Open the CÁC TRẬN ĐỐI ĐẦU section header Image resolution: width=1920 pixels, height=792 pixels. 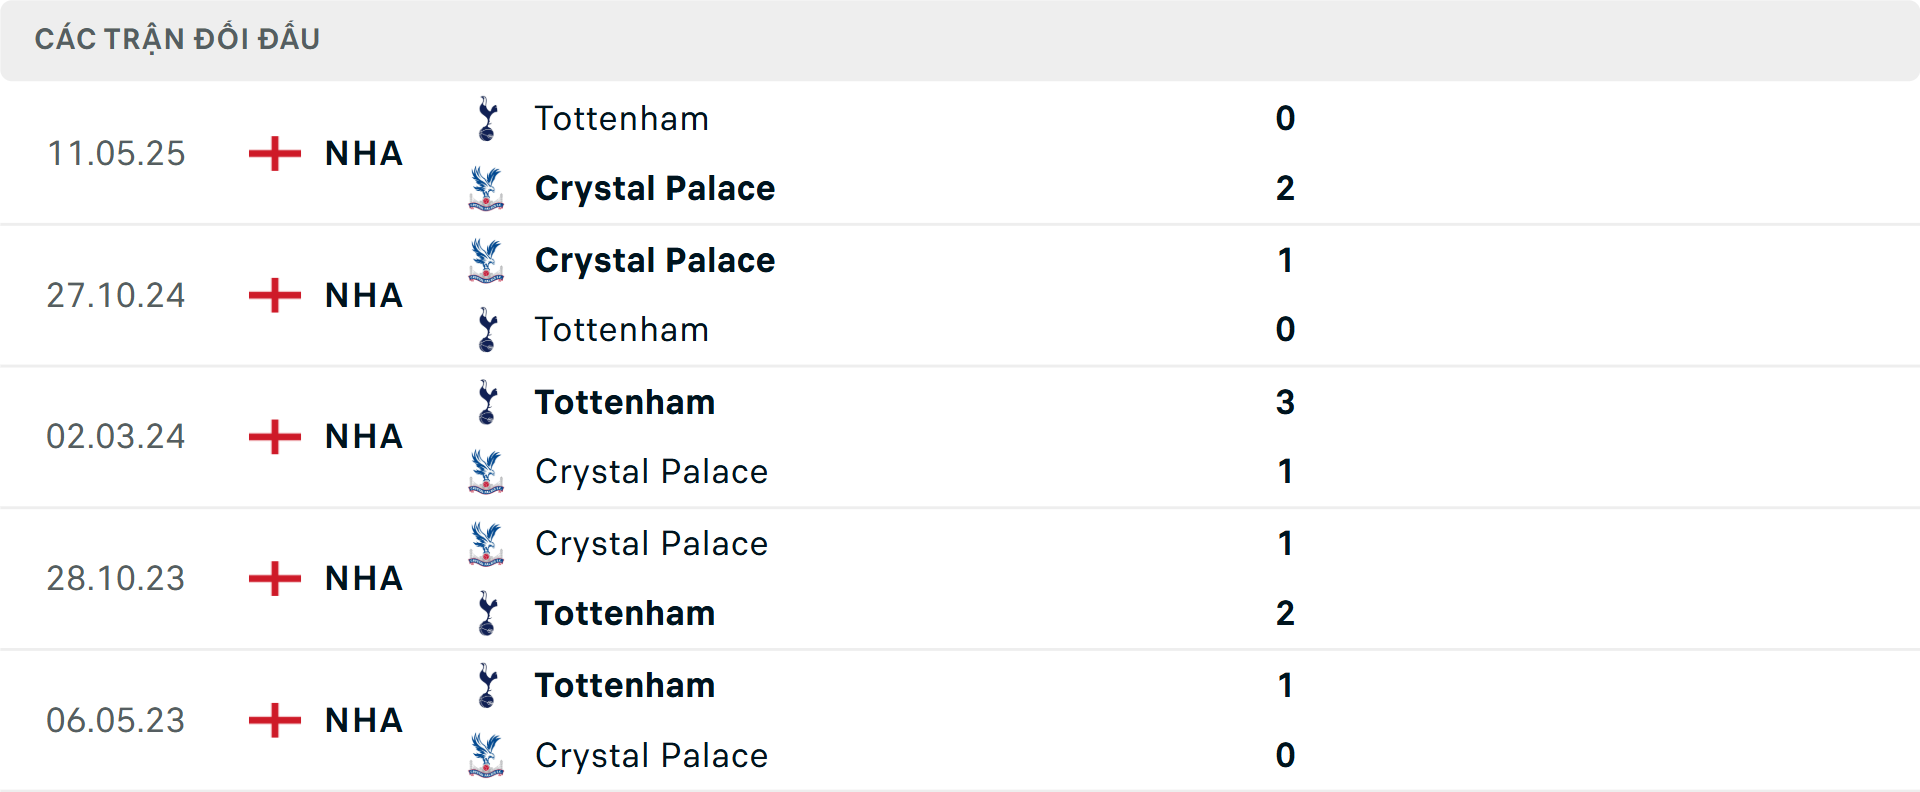coord(178,39)
